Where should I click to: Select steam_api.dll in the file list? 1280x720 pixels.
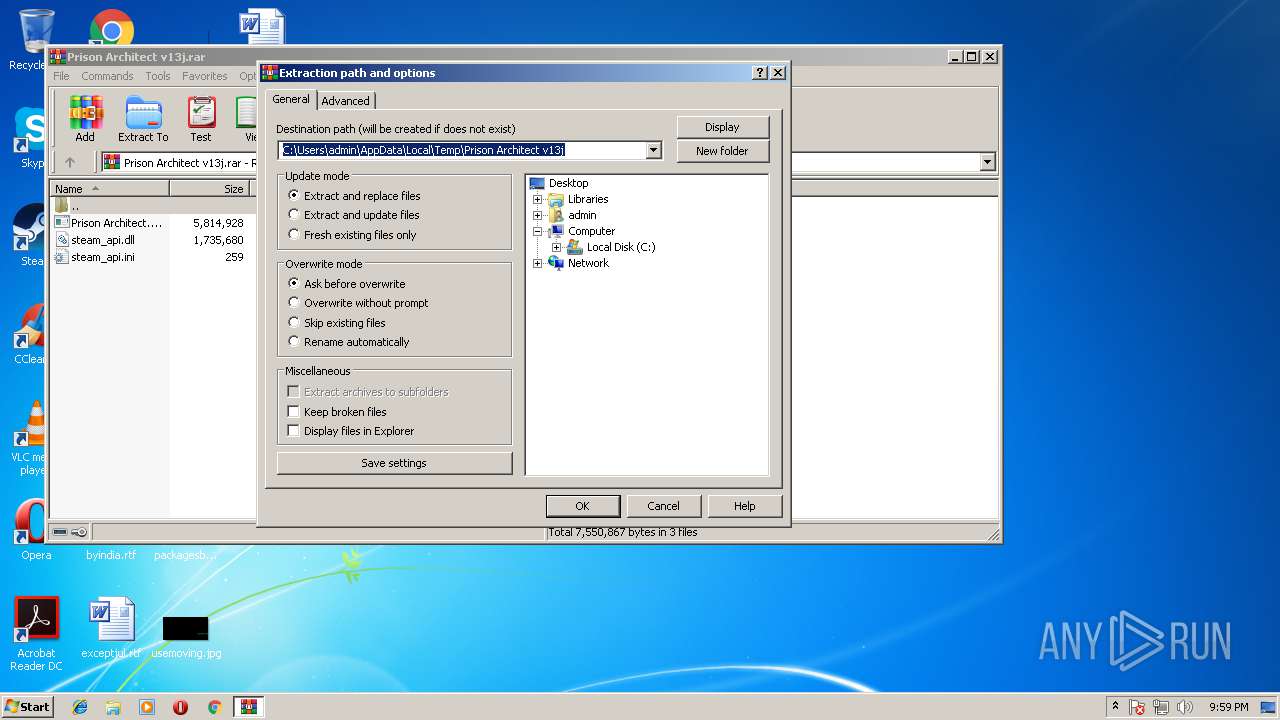[x=102, y=240]
